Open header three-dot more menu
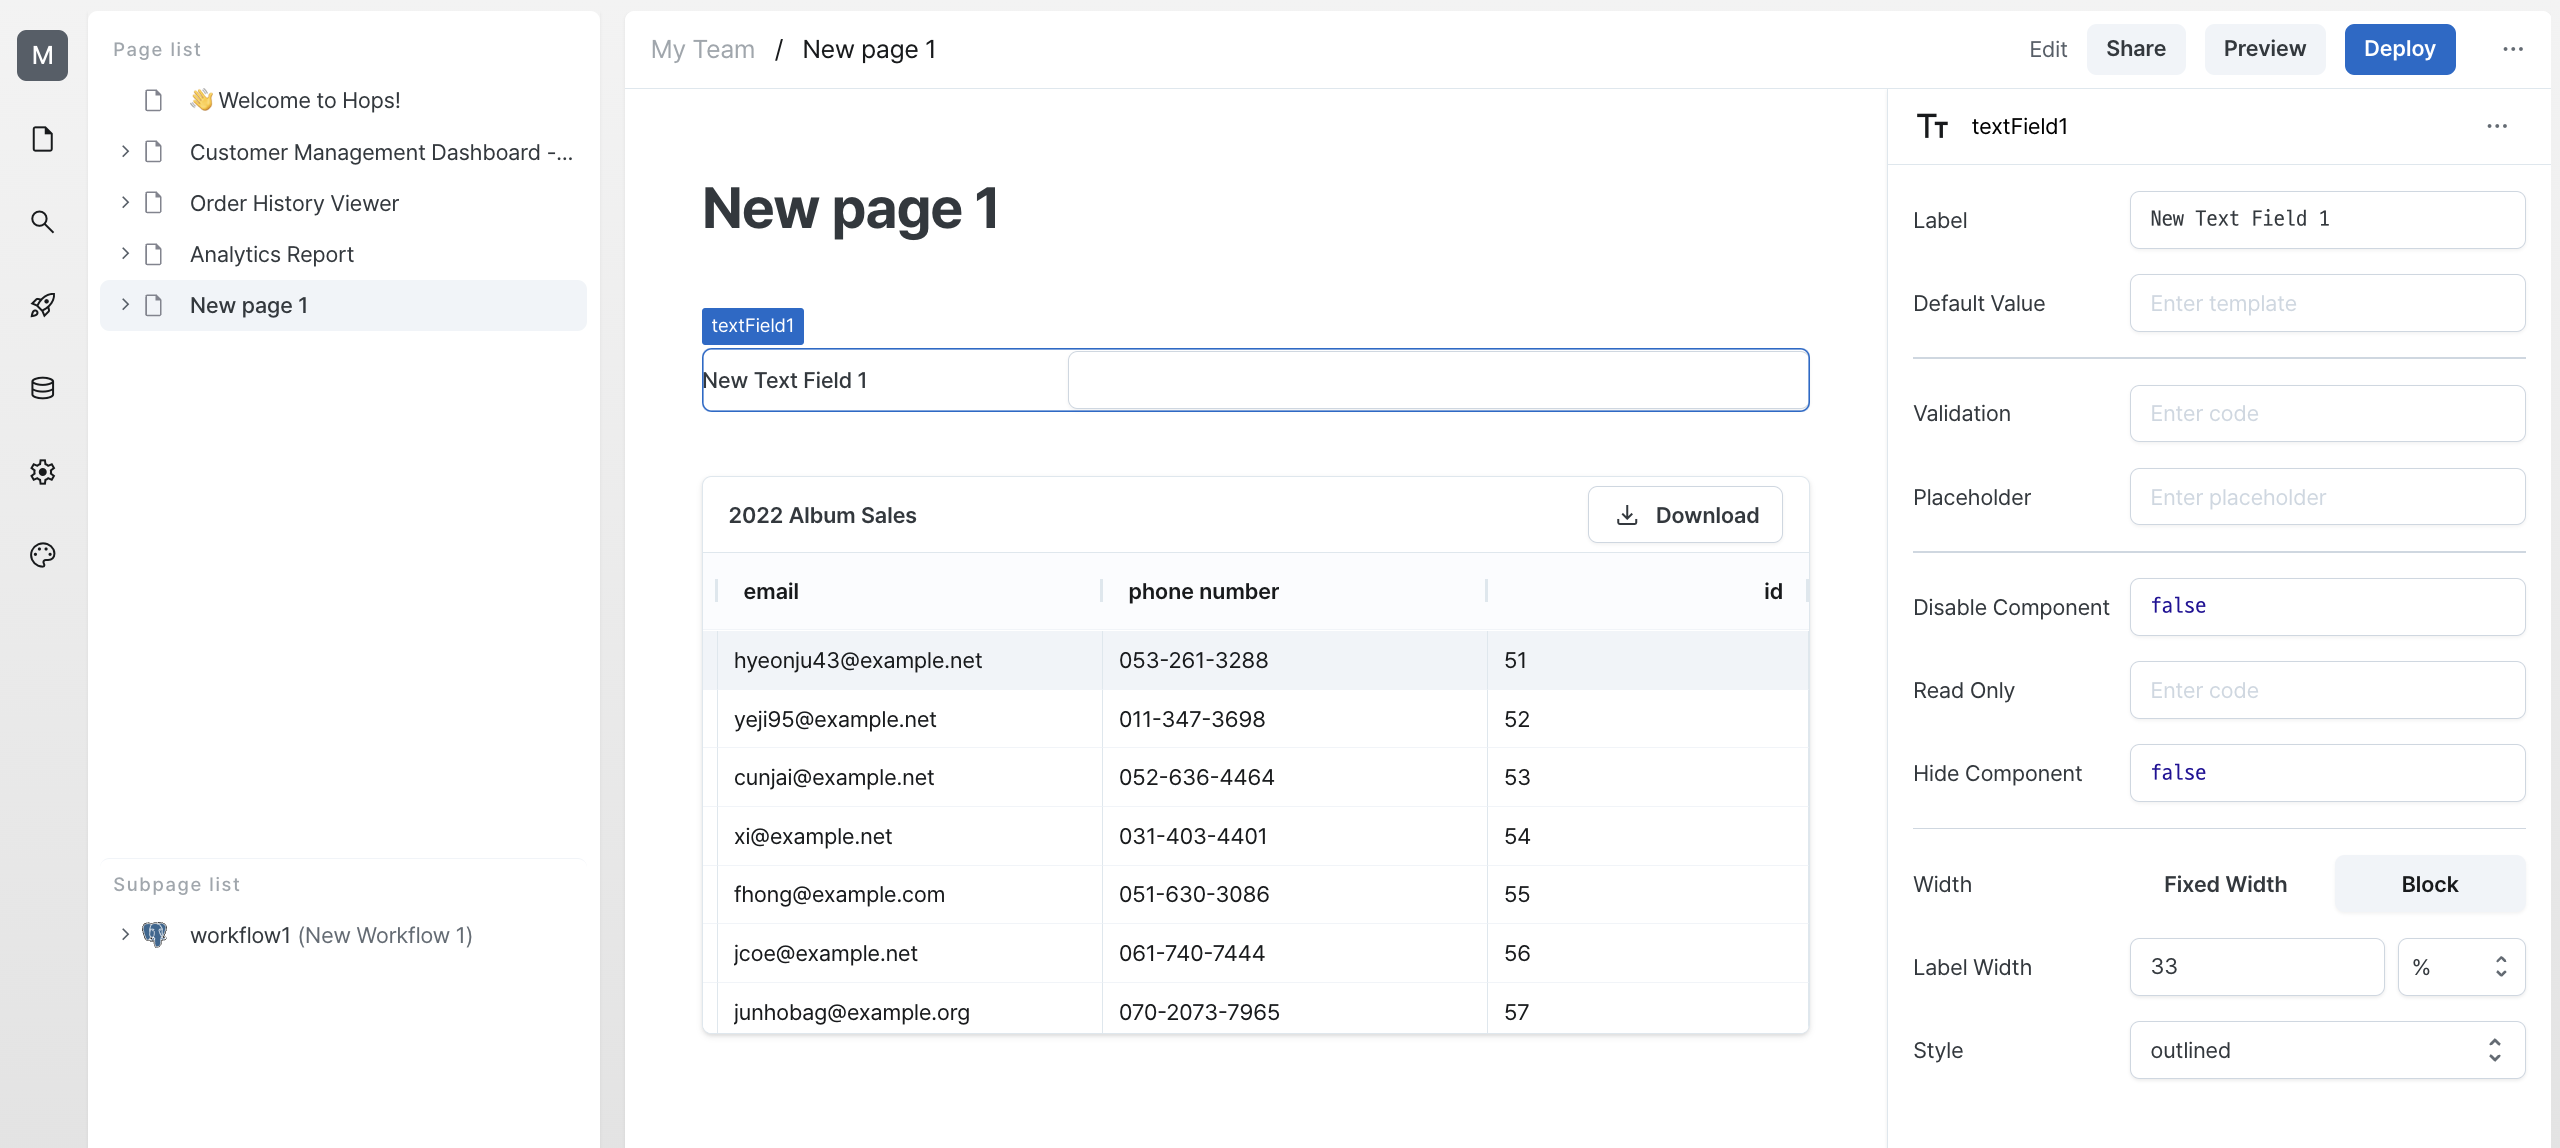 tap(2513, 49)
